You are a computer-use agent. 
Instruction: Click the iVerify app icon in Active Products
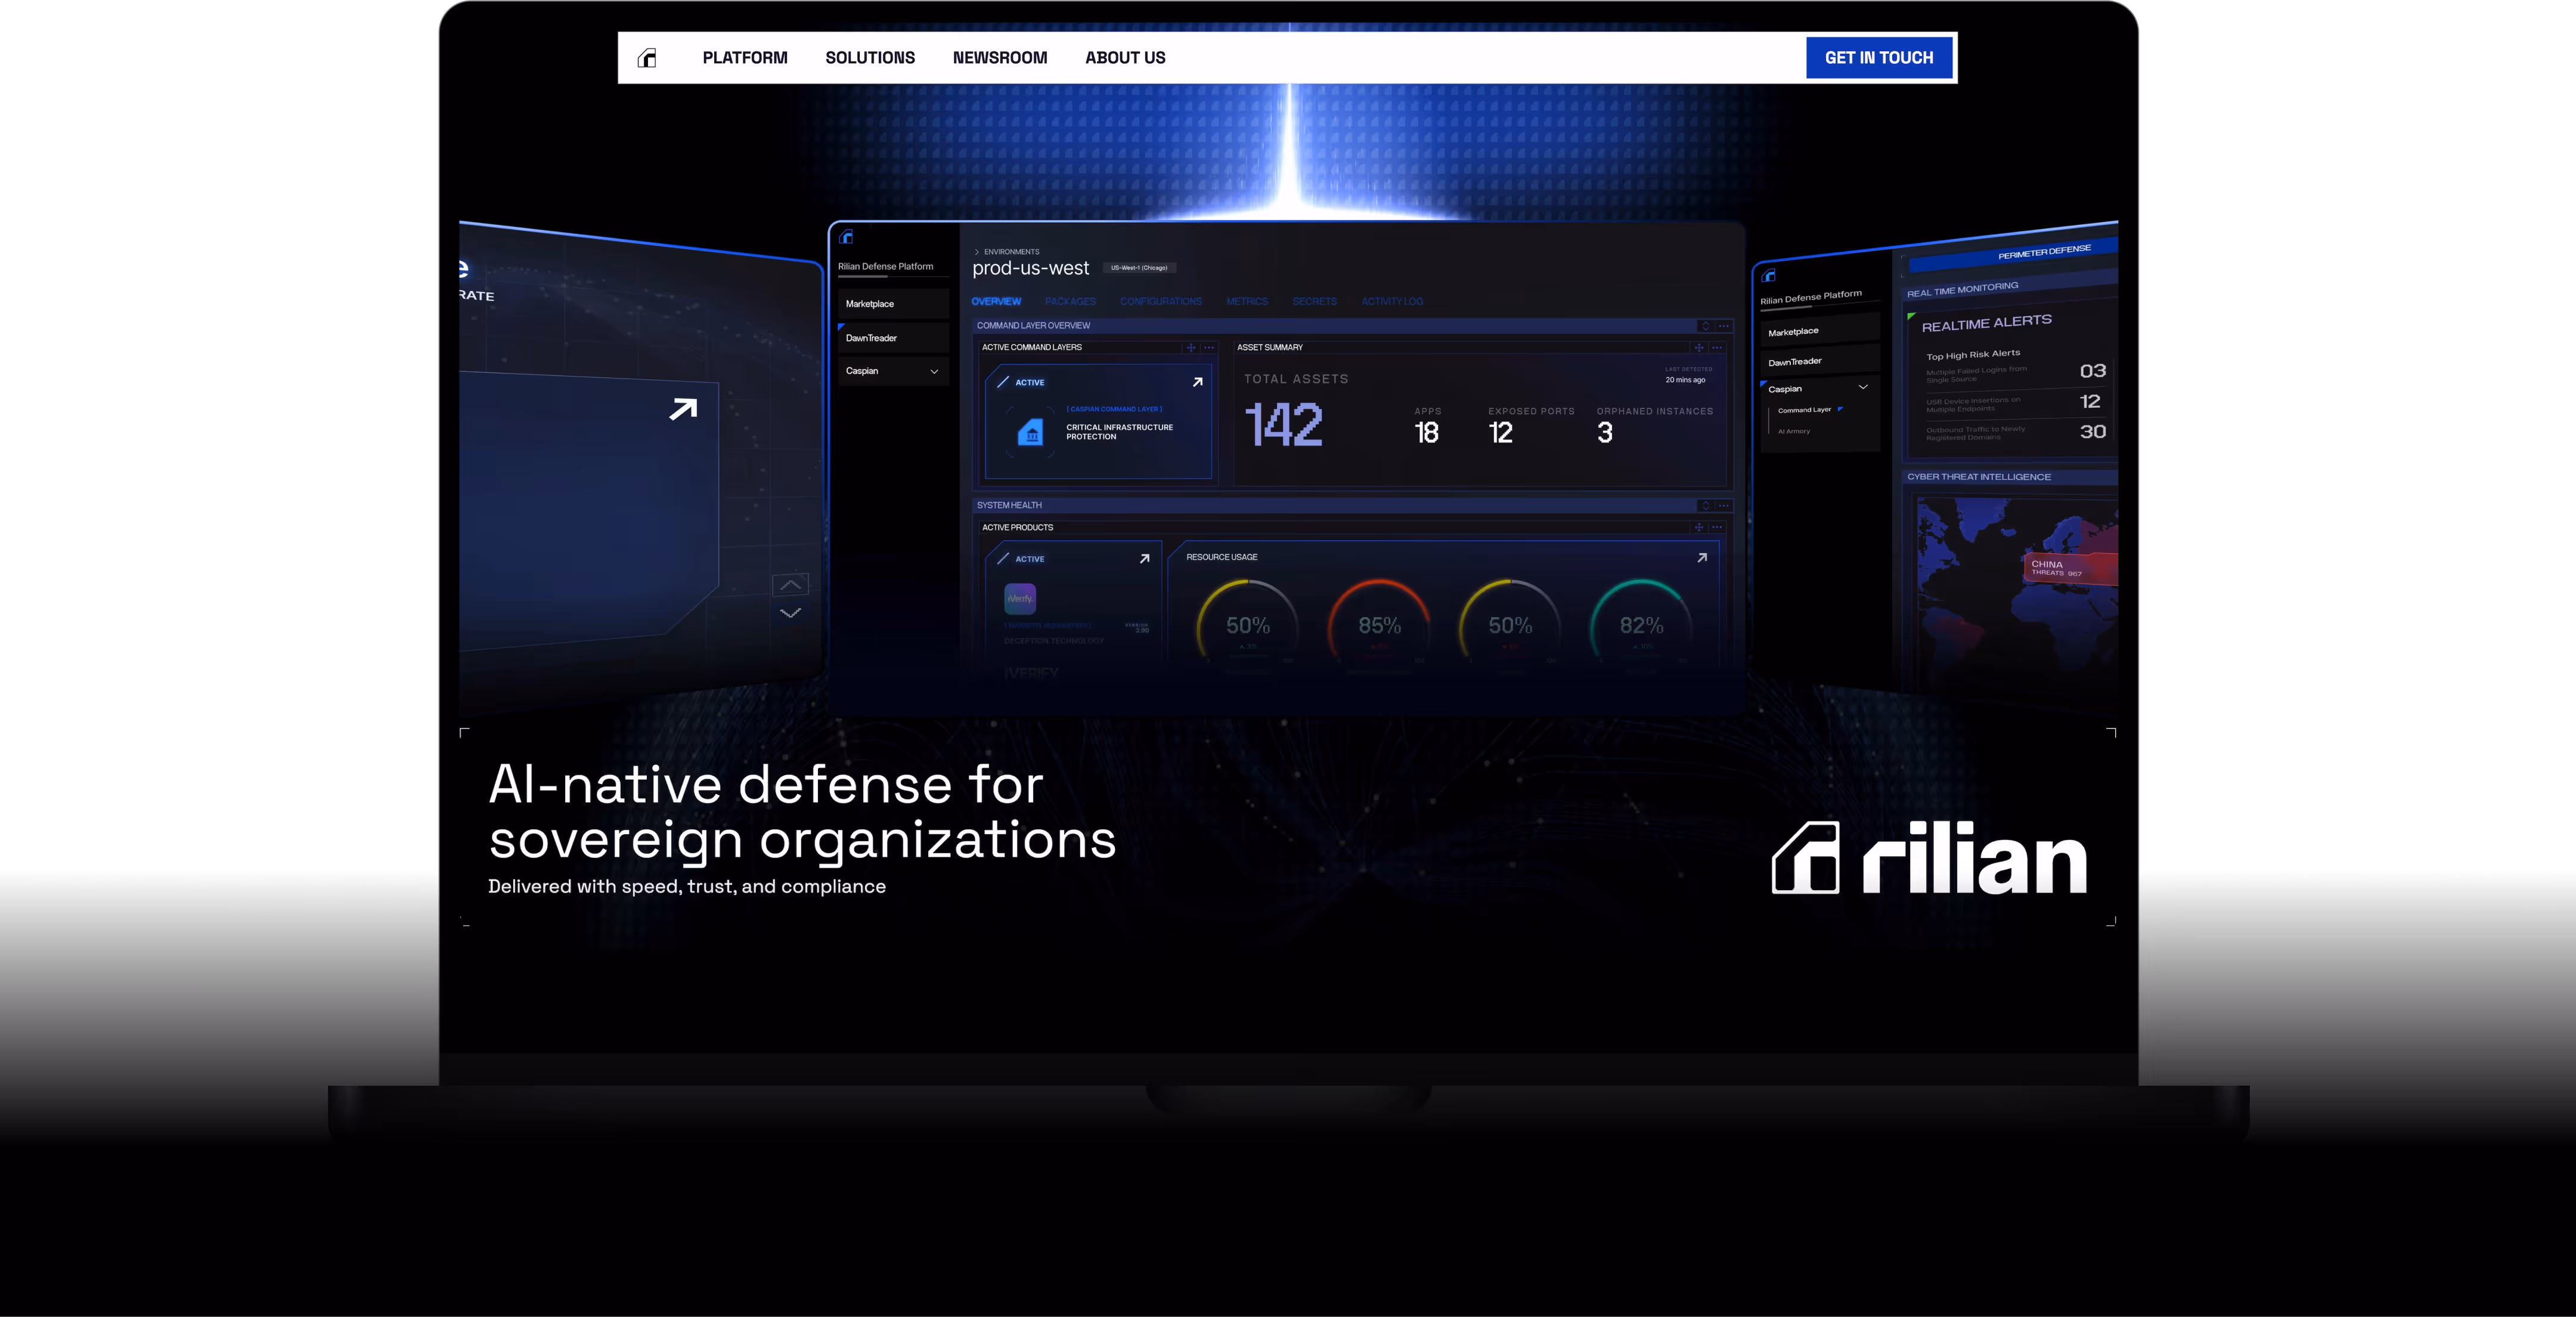[x=1020, y=598]
